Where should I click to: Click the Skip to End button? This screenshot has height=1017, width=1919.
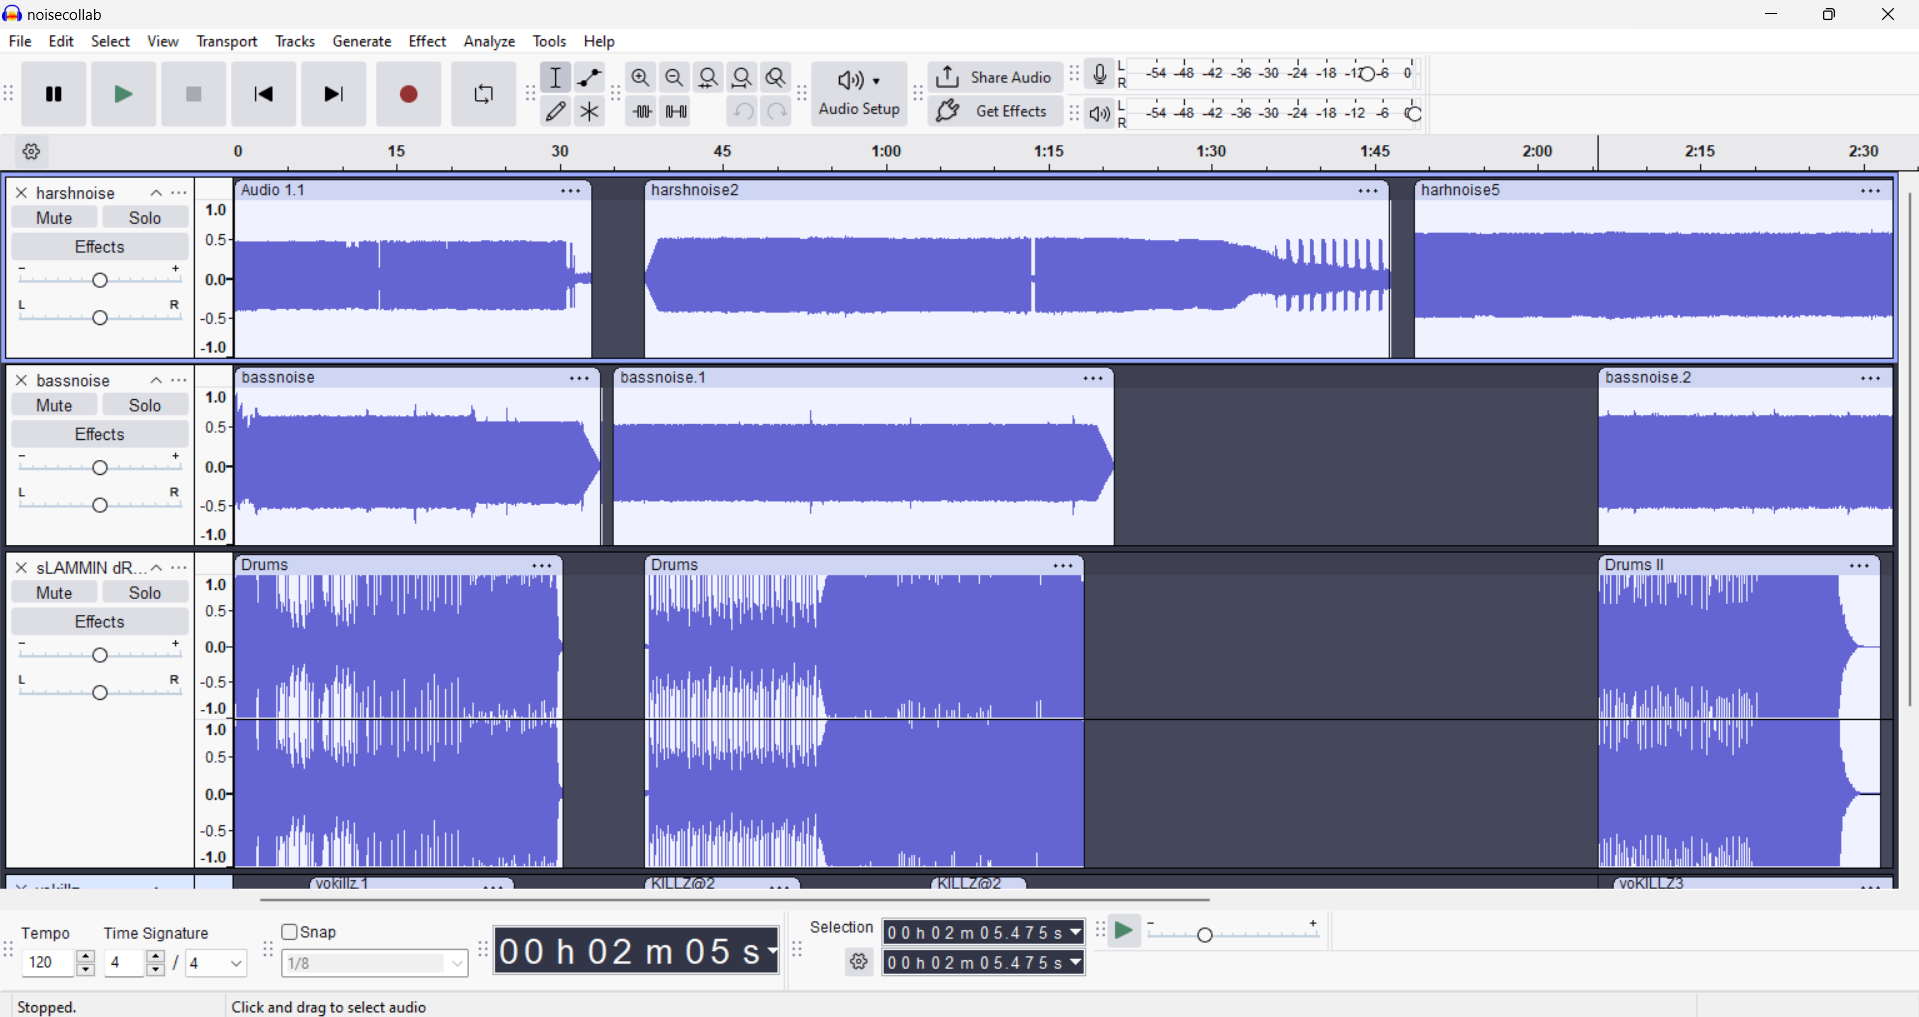[335, 95]
